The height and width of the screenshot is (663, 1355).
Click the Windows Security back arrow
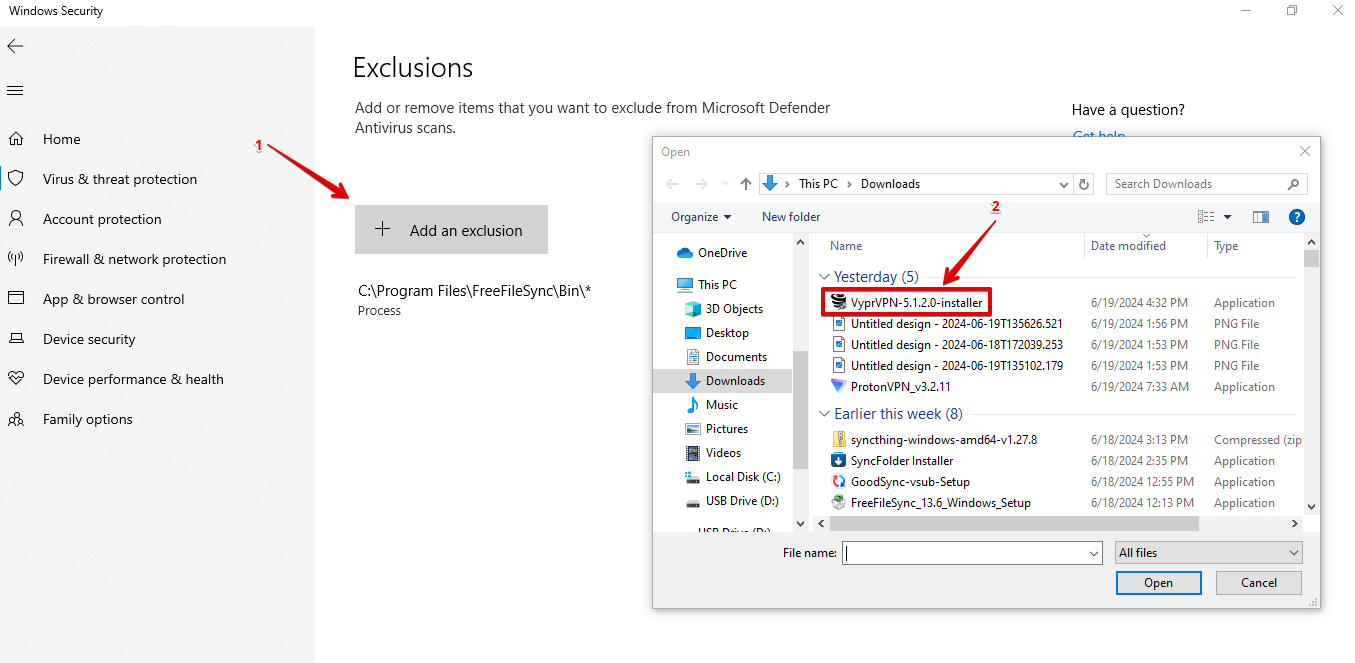coord(15,46)
